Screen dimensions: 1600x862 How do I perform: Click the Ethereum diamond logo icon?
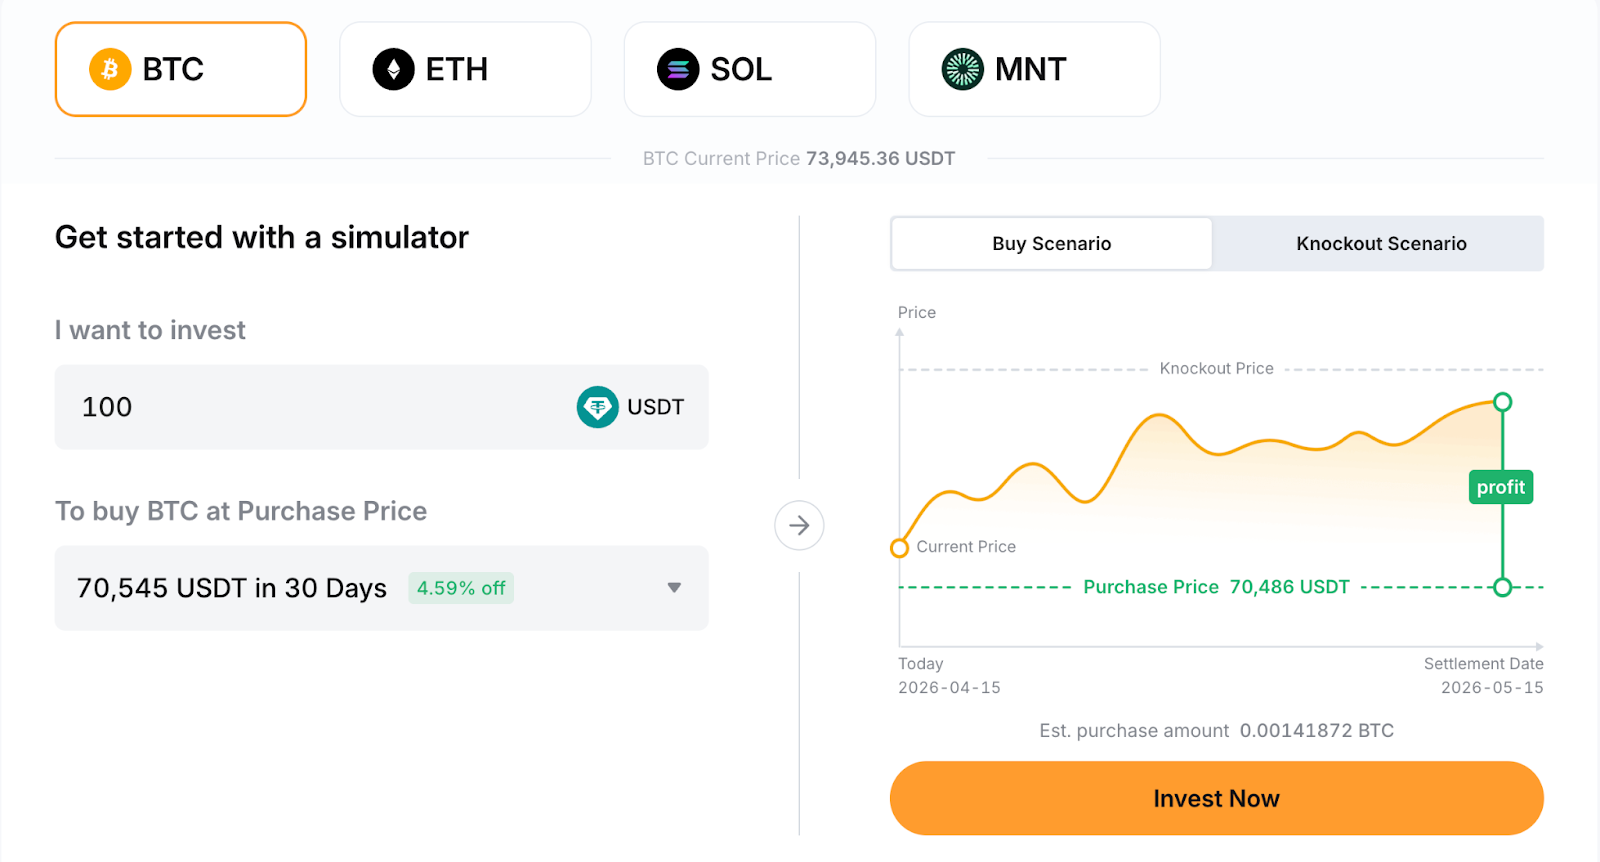(393, 69)
